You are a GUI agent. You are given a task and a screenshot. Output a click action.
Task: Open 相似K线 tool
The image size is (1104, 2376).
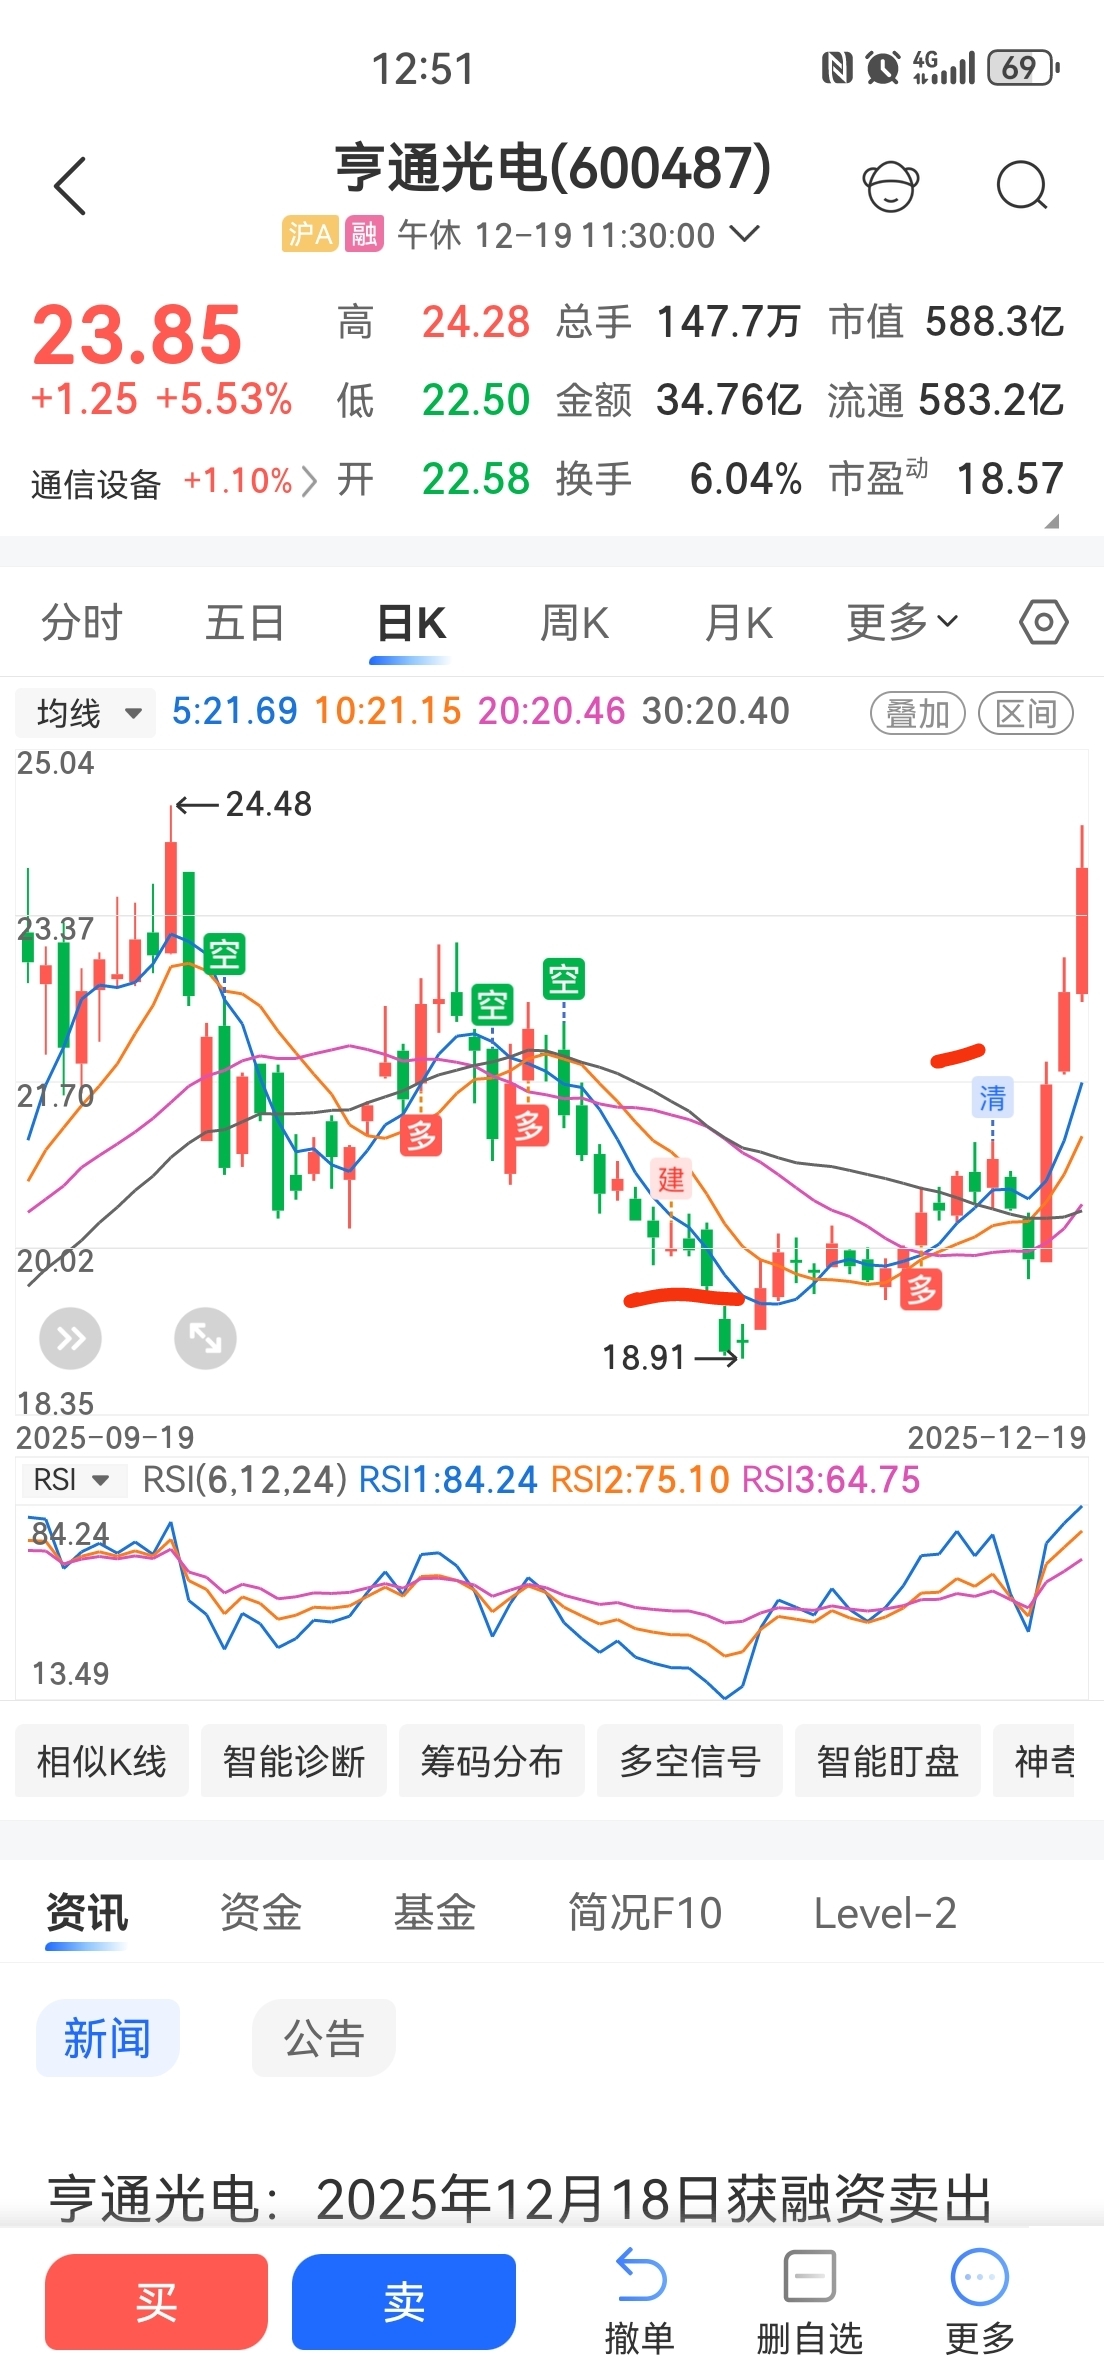(102, 1760)
